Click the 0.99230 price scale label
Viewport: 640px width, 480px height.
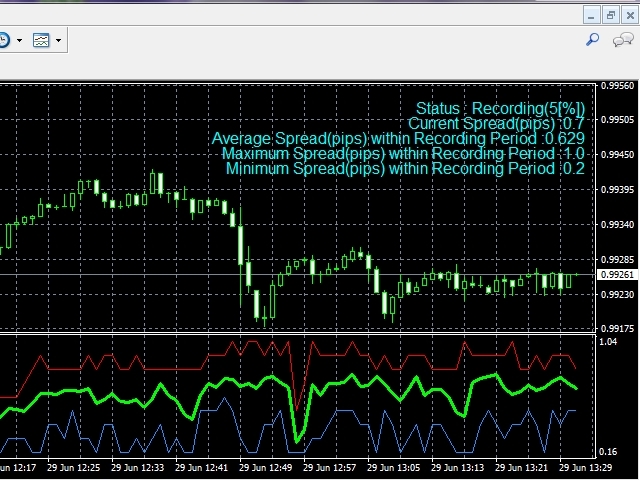click(618, 294)
